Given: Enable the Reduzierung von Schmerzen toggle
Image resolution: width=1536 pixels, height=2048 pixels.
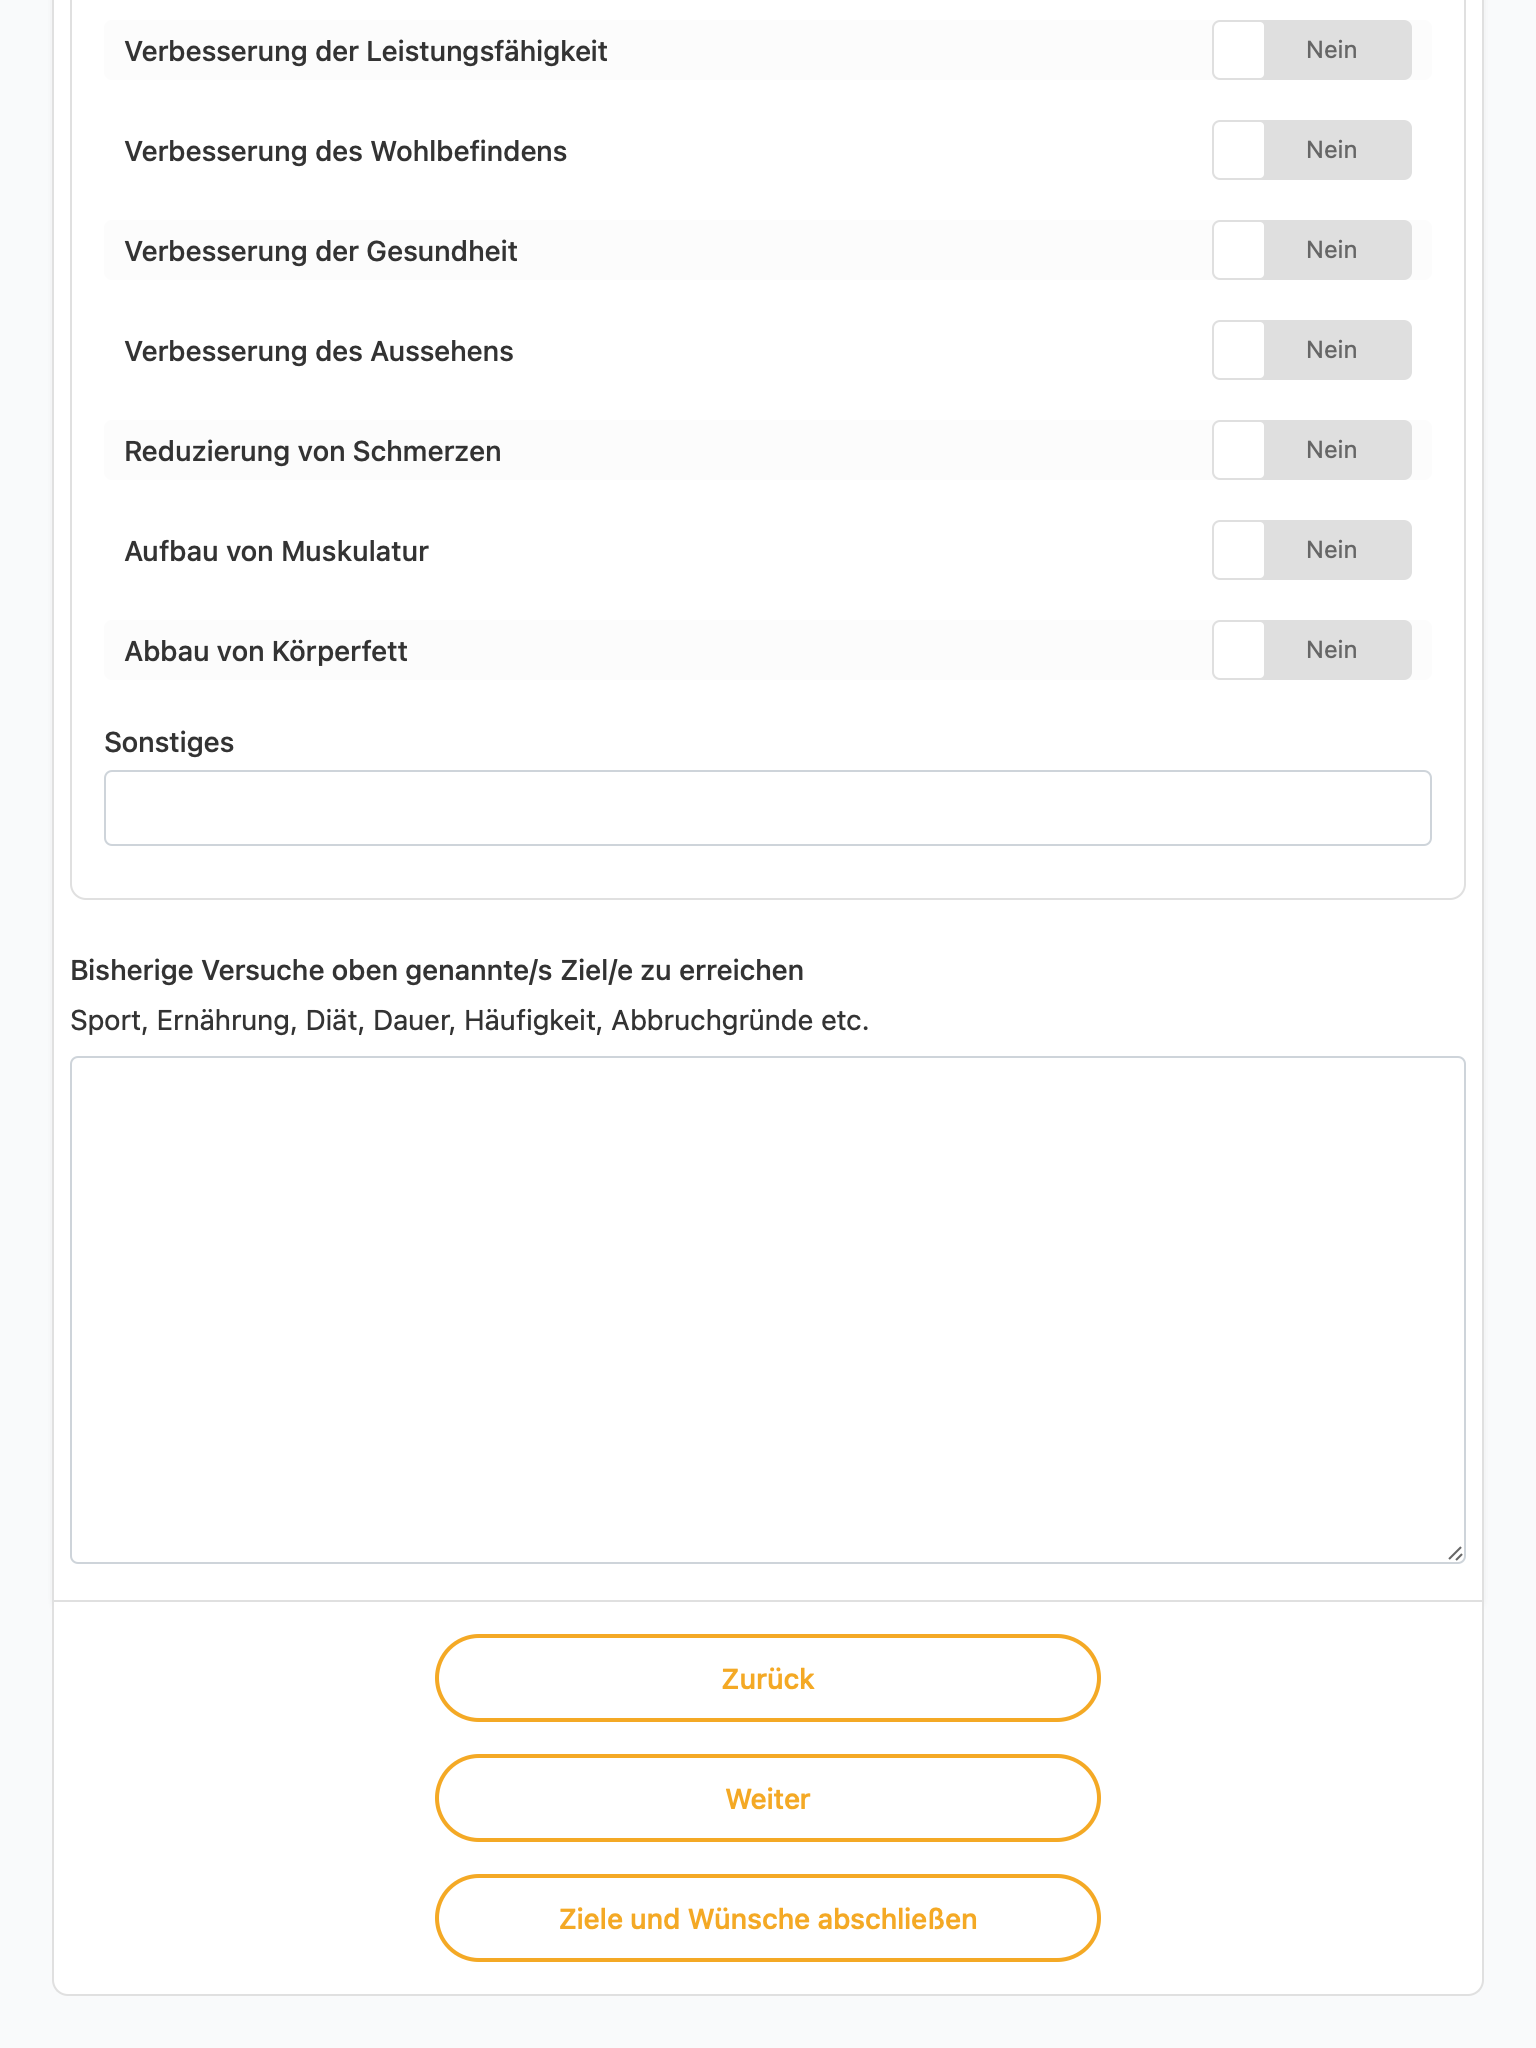Looking at the screenshot, I should click(1312, 450).
